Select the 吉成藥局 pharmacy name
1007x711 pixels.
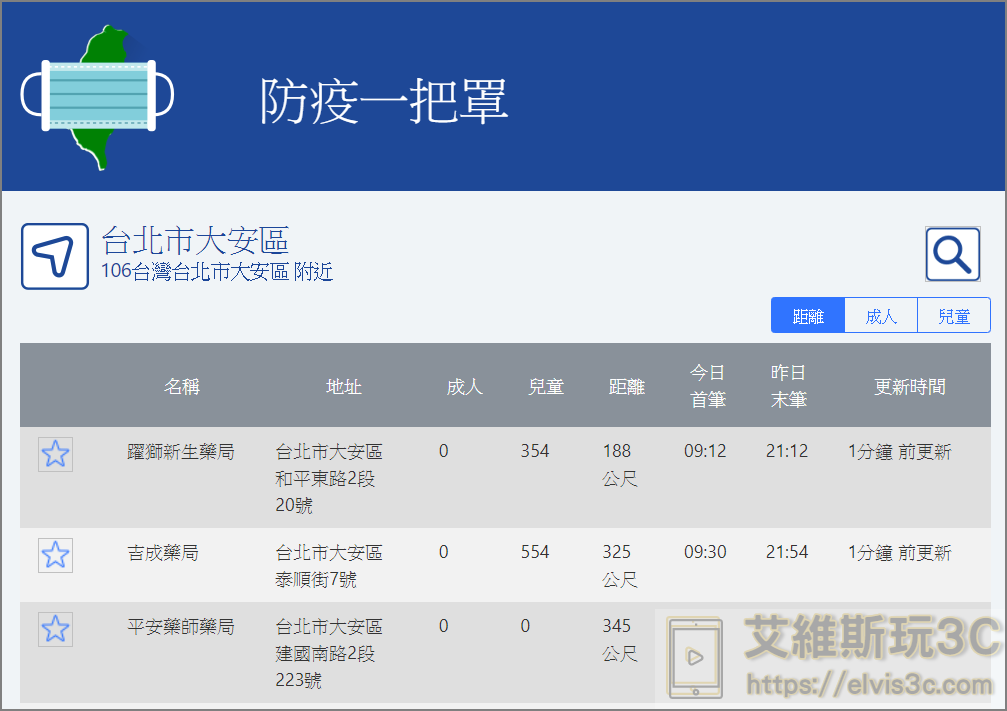click(x=163, y=553)
